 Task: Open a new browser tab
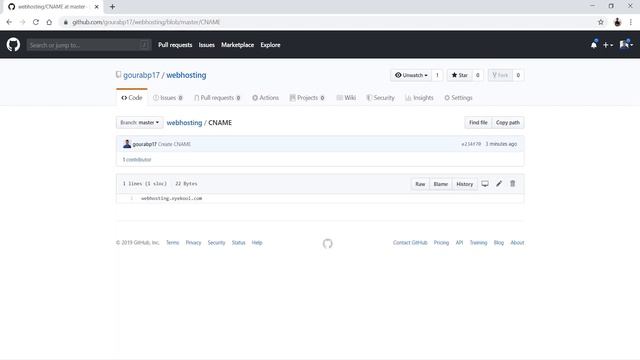[x=112, y=7]
